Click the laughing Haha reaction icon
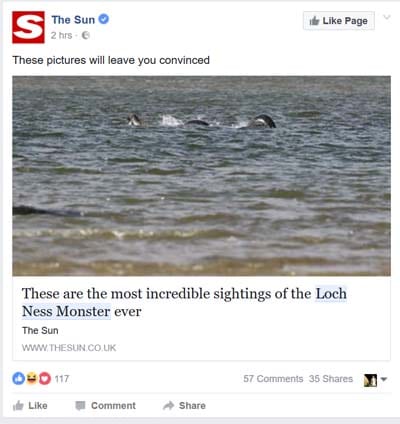The image size is (400, 424). pyautogui.click(x=32, y=378)
